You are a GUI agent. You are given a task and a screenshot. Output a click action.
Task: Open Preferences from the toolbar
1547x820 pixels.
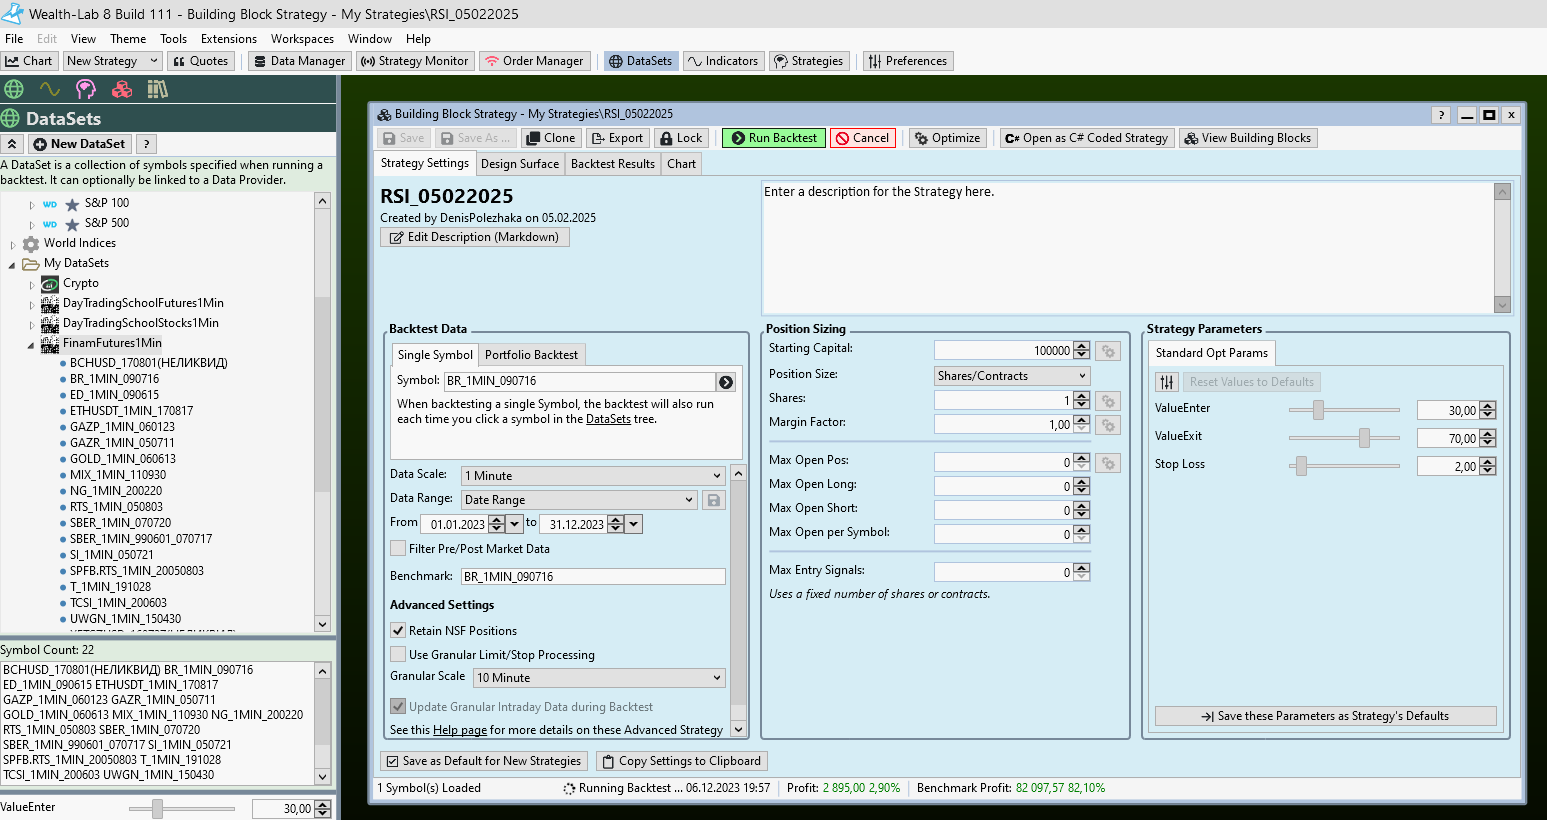(x=907, y=61)
